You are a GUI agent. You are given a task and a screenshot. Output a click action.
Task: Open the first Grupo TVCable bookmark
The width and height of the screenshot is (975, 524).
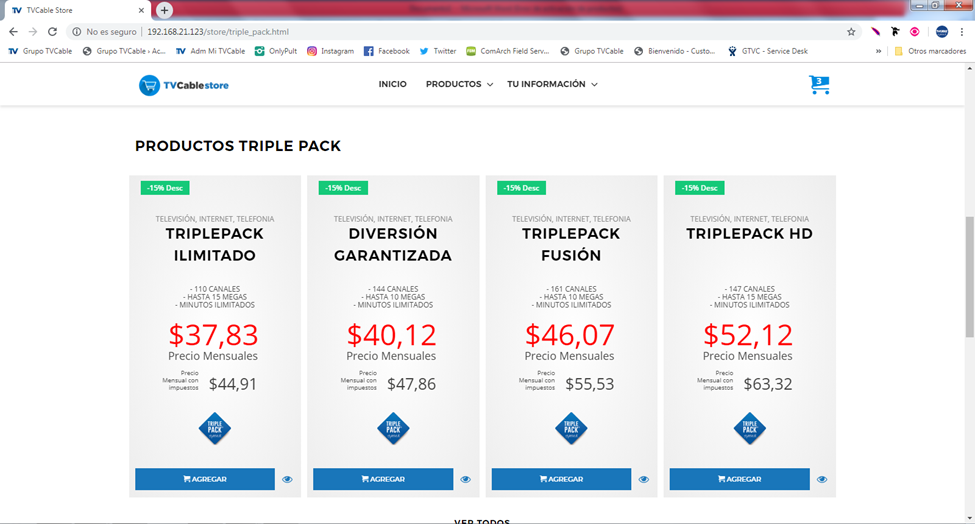point(40,51)
